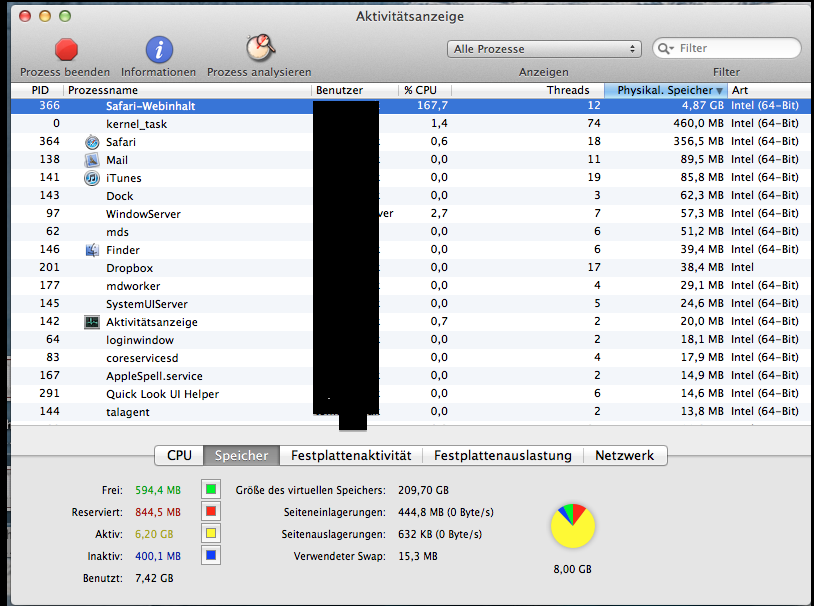
Task: Click the Benutzt value 7,42 GB
Action: pos(154,578)
